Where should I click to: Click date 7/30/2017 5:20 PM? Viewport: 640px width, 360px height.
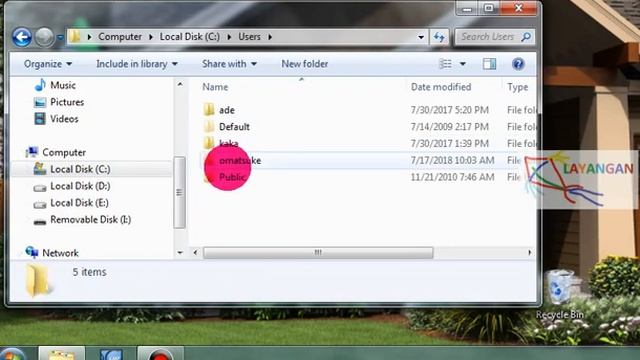pos(450,110)
